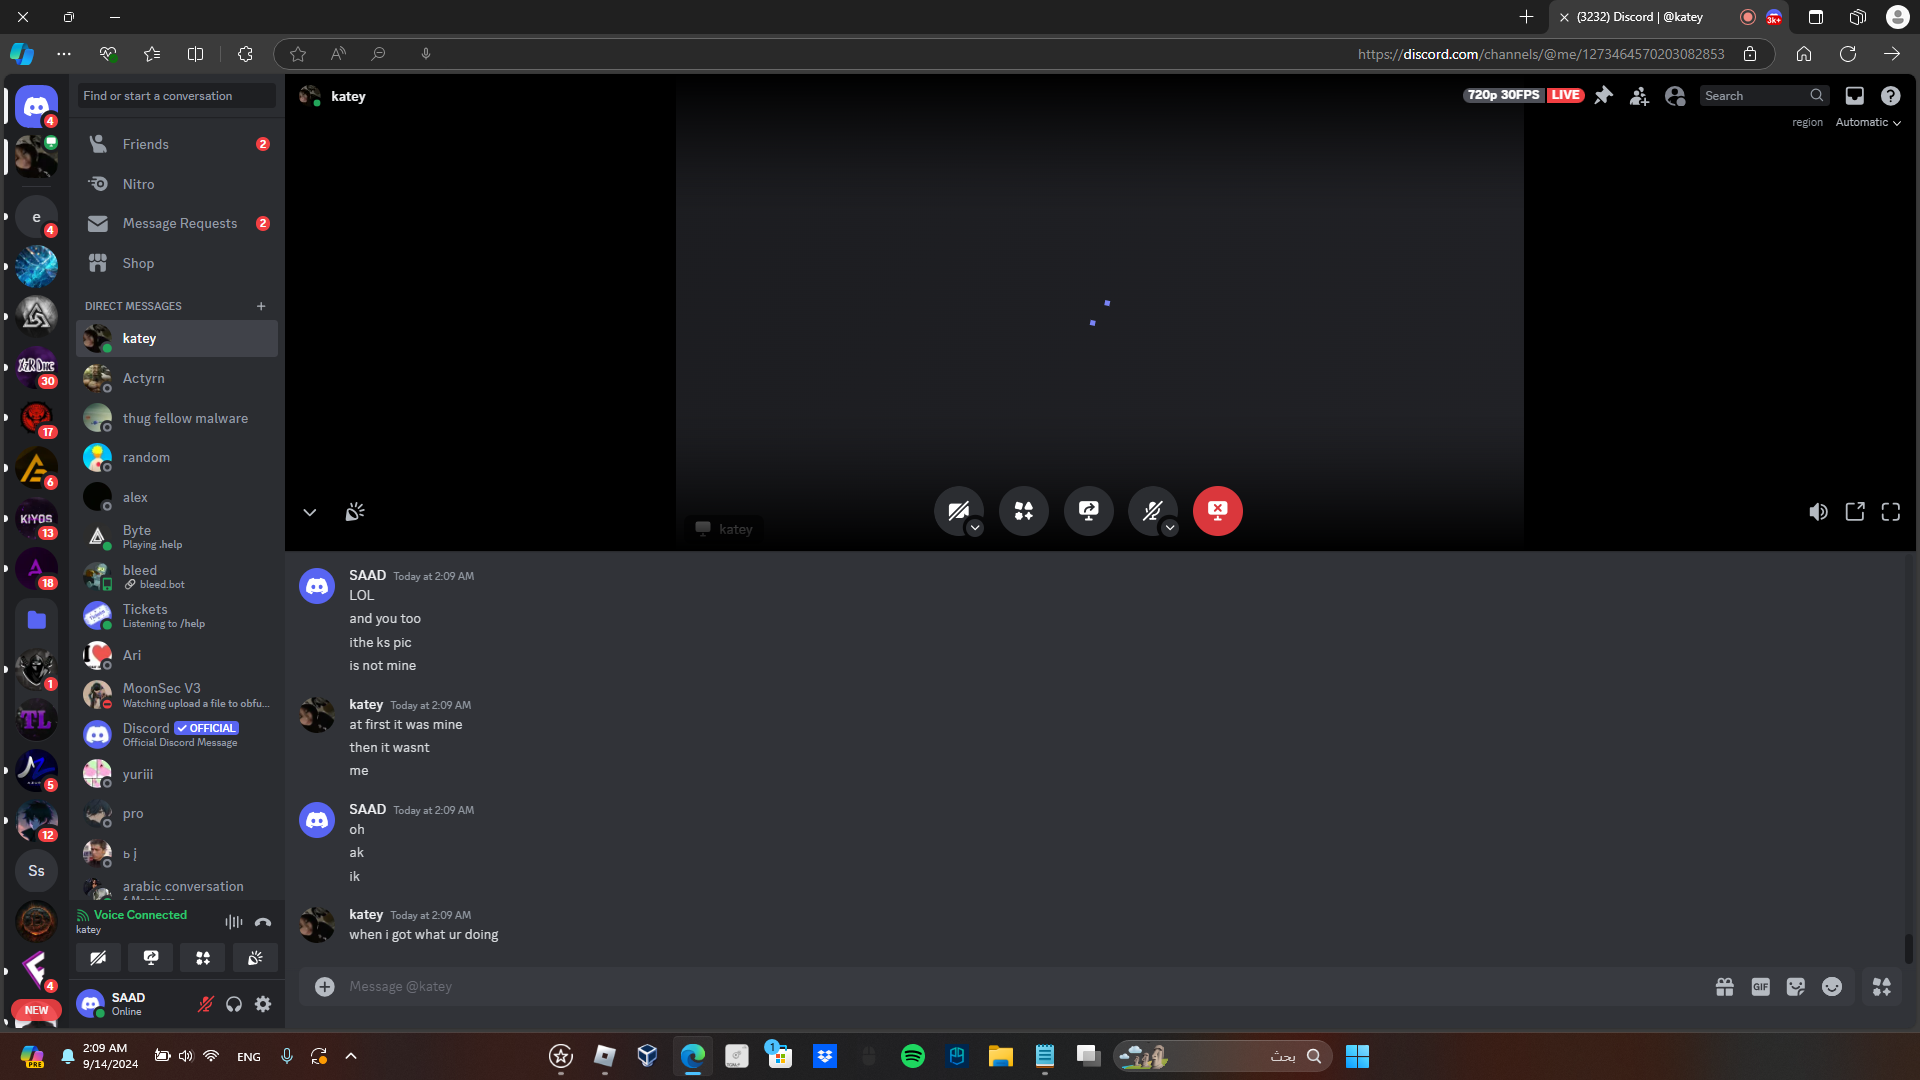Search in the katey conversation
Viewport: 1920px width, 1080px height.
click(1764, 96)
